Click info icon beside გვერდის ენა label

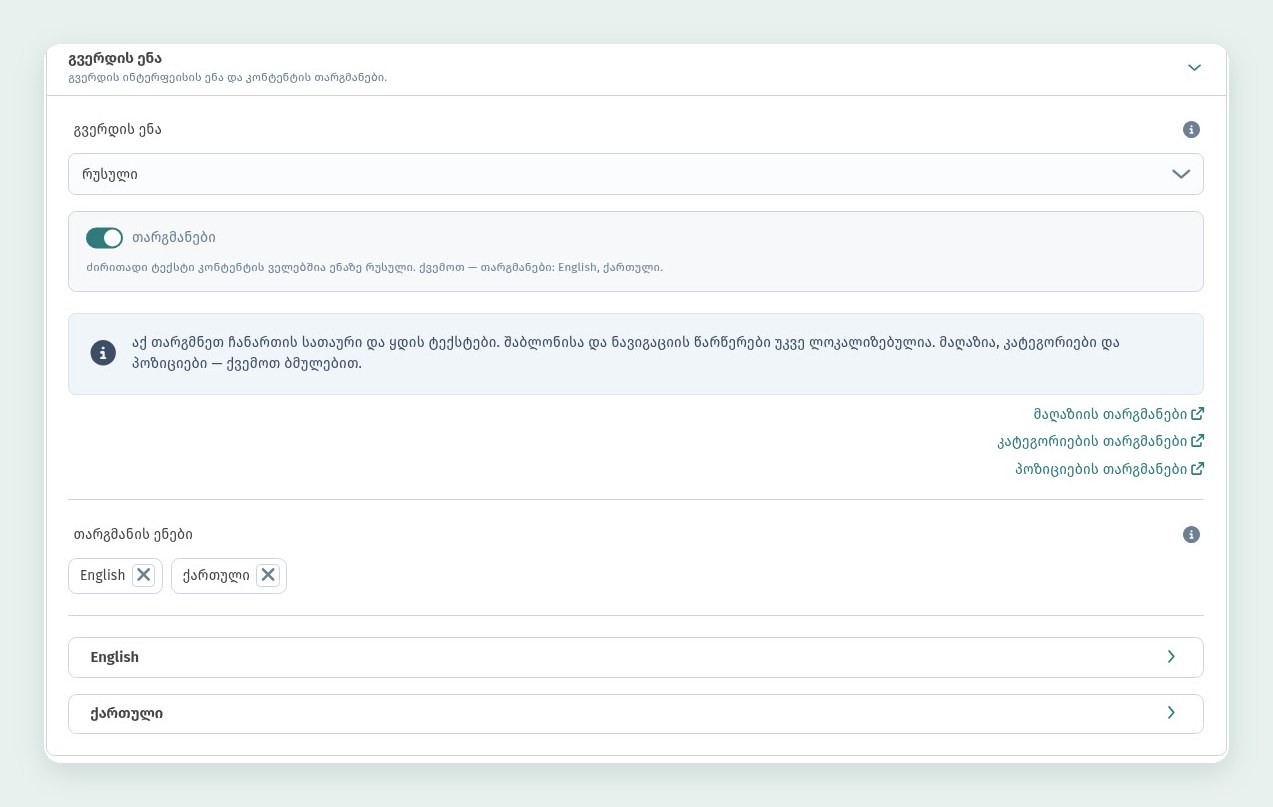click(1191, 130)
